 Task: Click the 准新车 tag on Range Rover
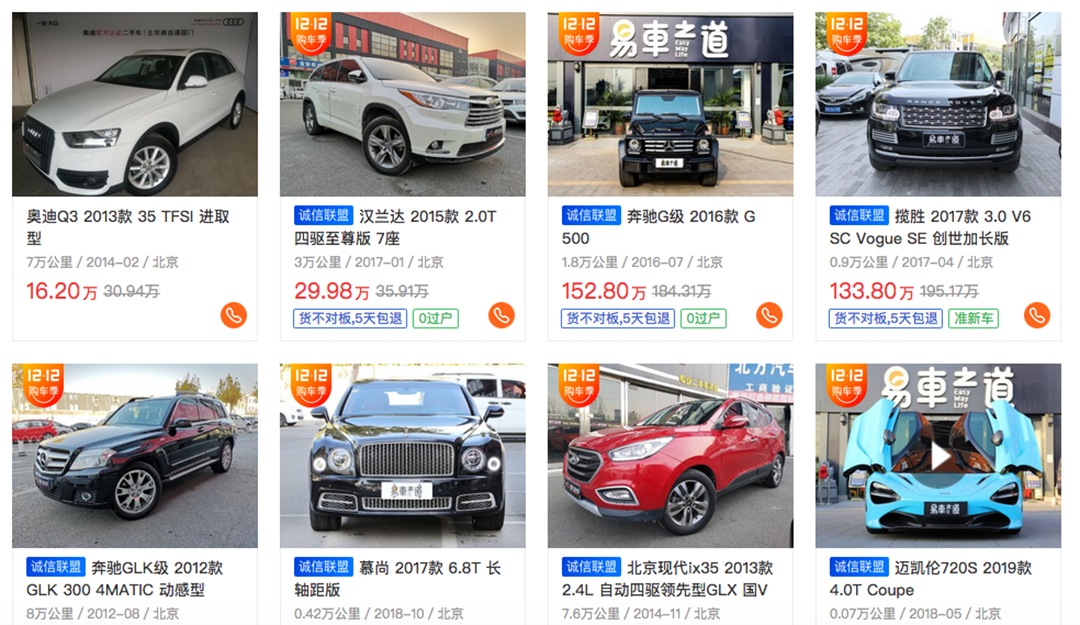point(973,318)
